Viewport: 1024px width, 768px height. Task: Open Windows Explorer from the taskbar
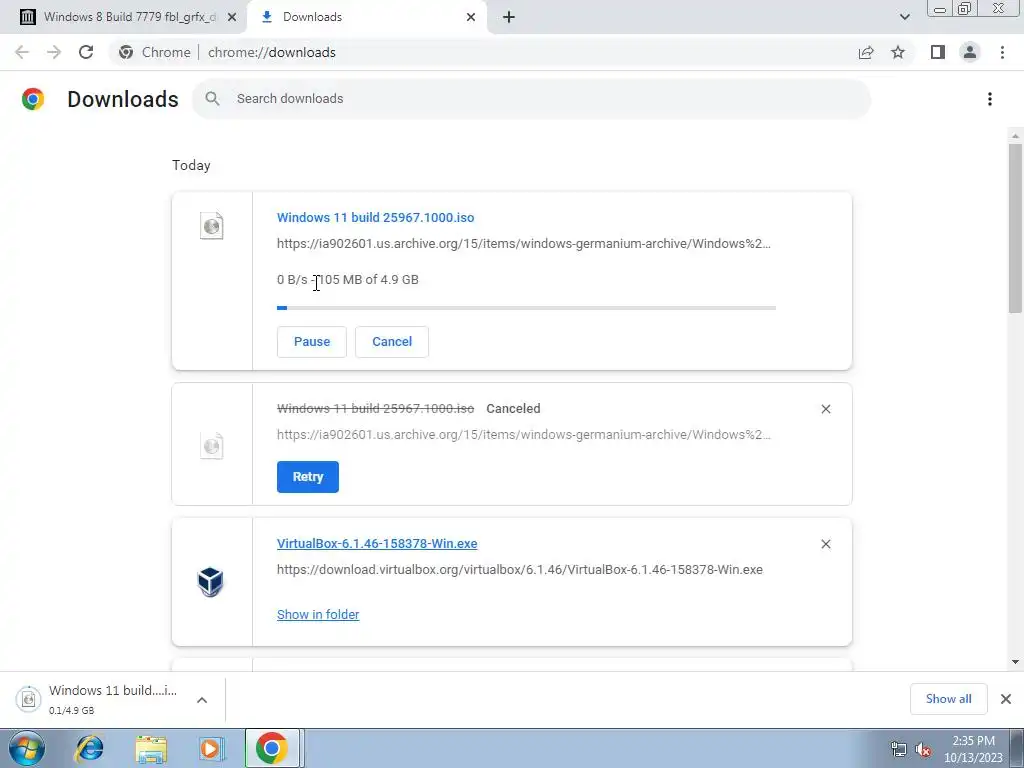[x=151, y=748]
